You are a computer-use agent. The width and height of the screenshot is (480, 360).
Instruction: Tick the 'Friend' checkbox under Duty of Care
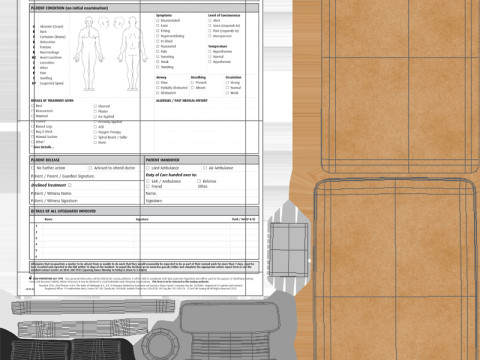148,186
